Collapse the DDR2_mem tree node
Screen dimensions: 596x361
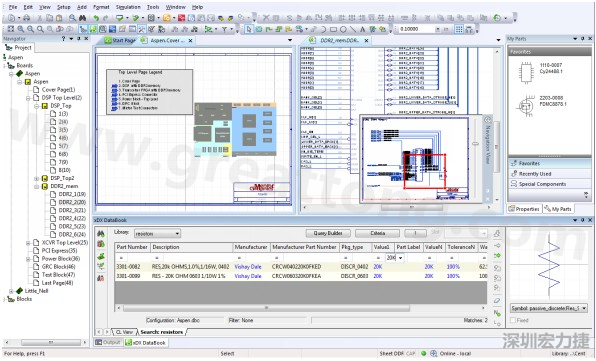coord(36,187)
